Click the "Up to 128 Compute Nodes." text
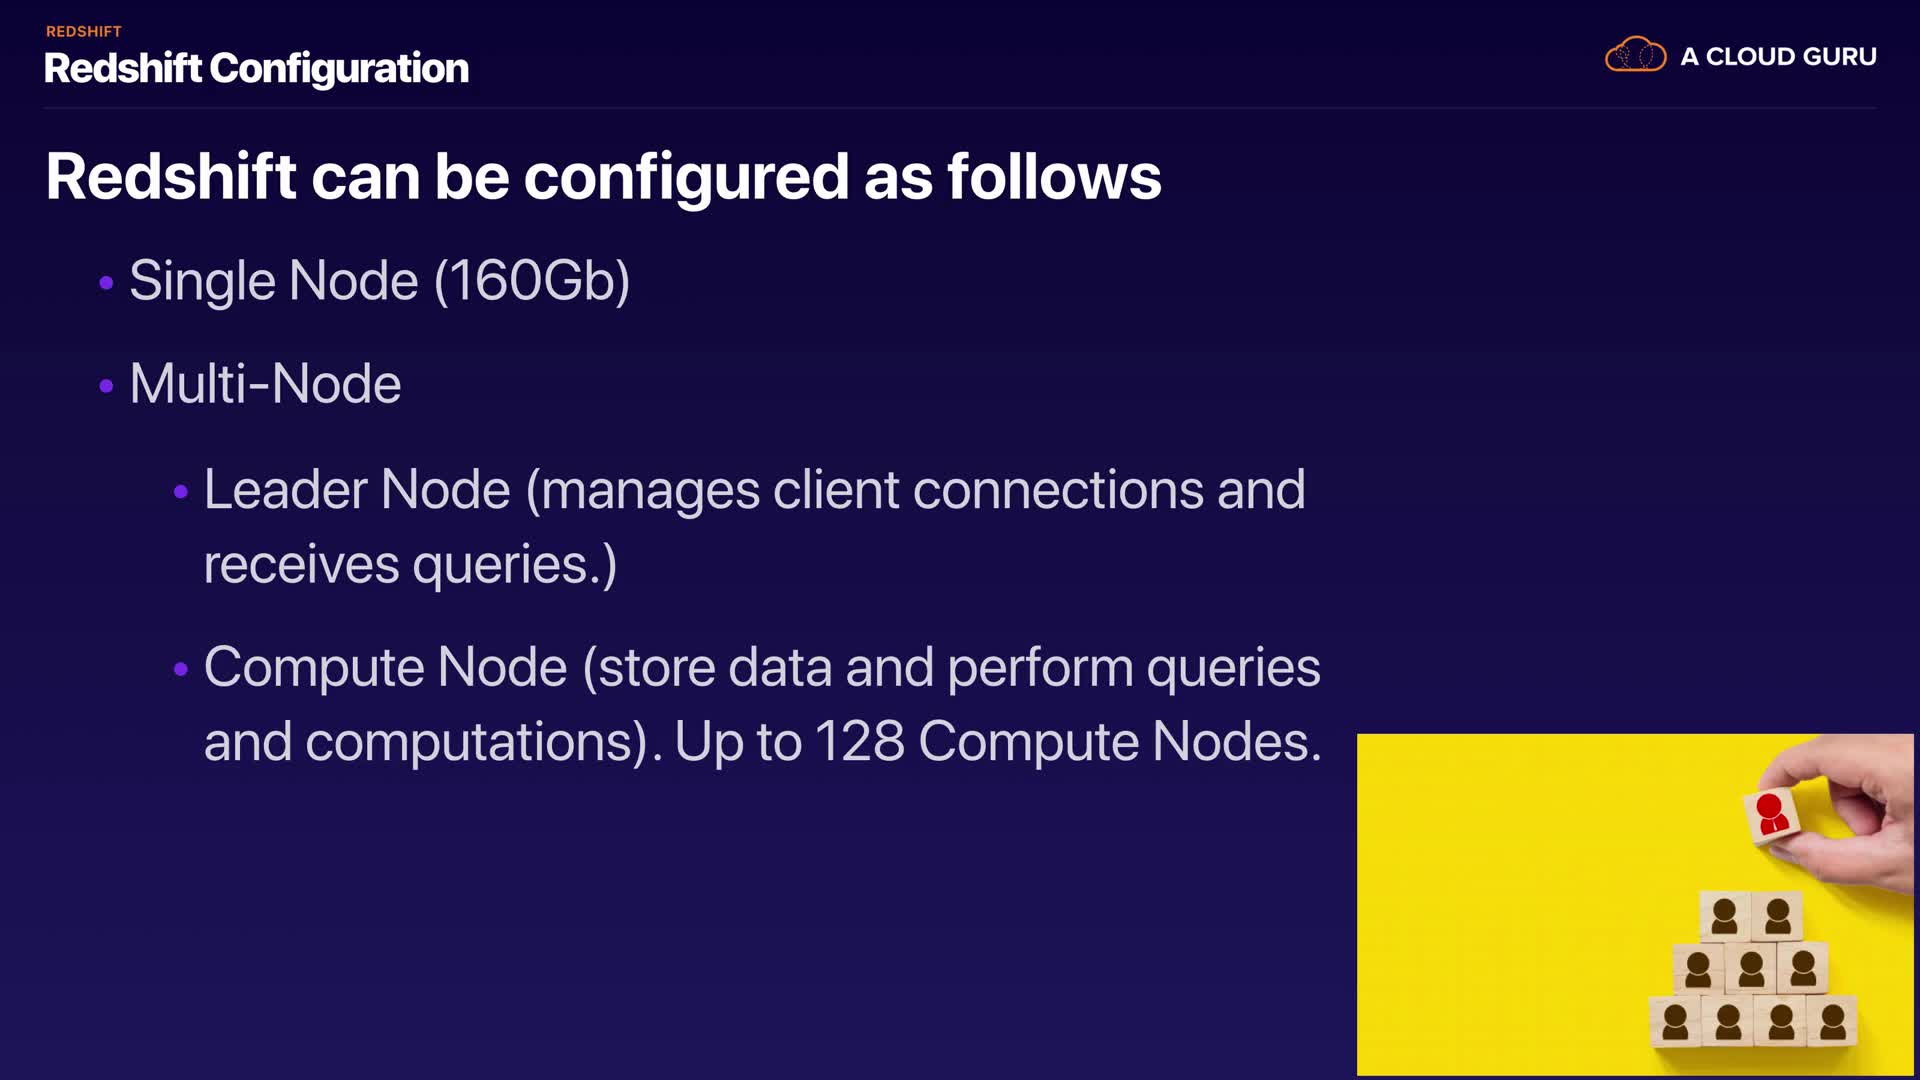This screenshot has width=1920, height=1080. [x=997, y=742]
